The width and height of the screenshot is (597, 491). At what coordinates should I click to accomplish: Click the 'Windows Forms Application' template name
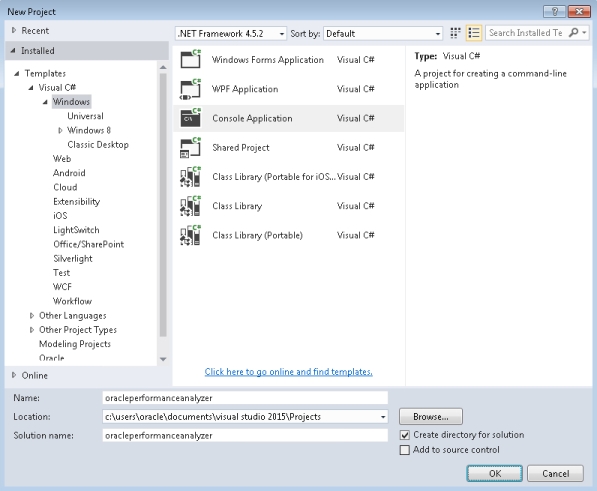click(x=268, y=60)
